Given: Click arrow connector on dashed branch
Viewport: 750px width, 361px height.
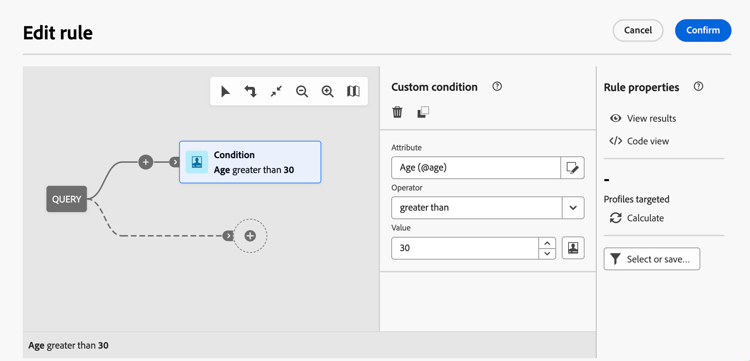Looking at the screenshot, I should [228, 236].
